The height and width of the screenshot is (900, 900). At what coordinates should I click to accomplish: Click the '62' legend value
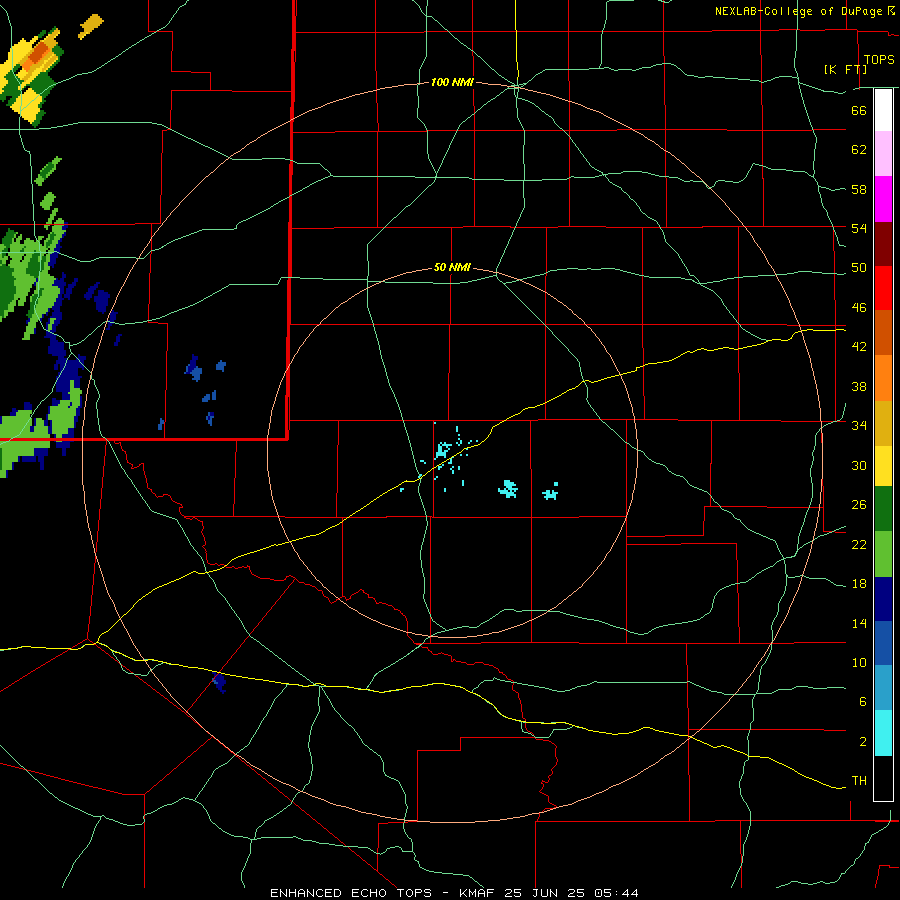(859, 150)
